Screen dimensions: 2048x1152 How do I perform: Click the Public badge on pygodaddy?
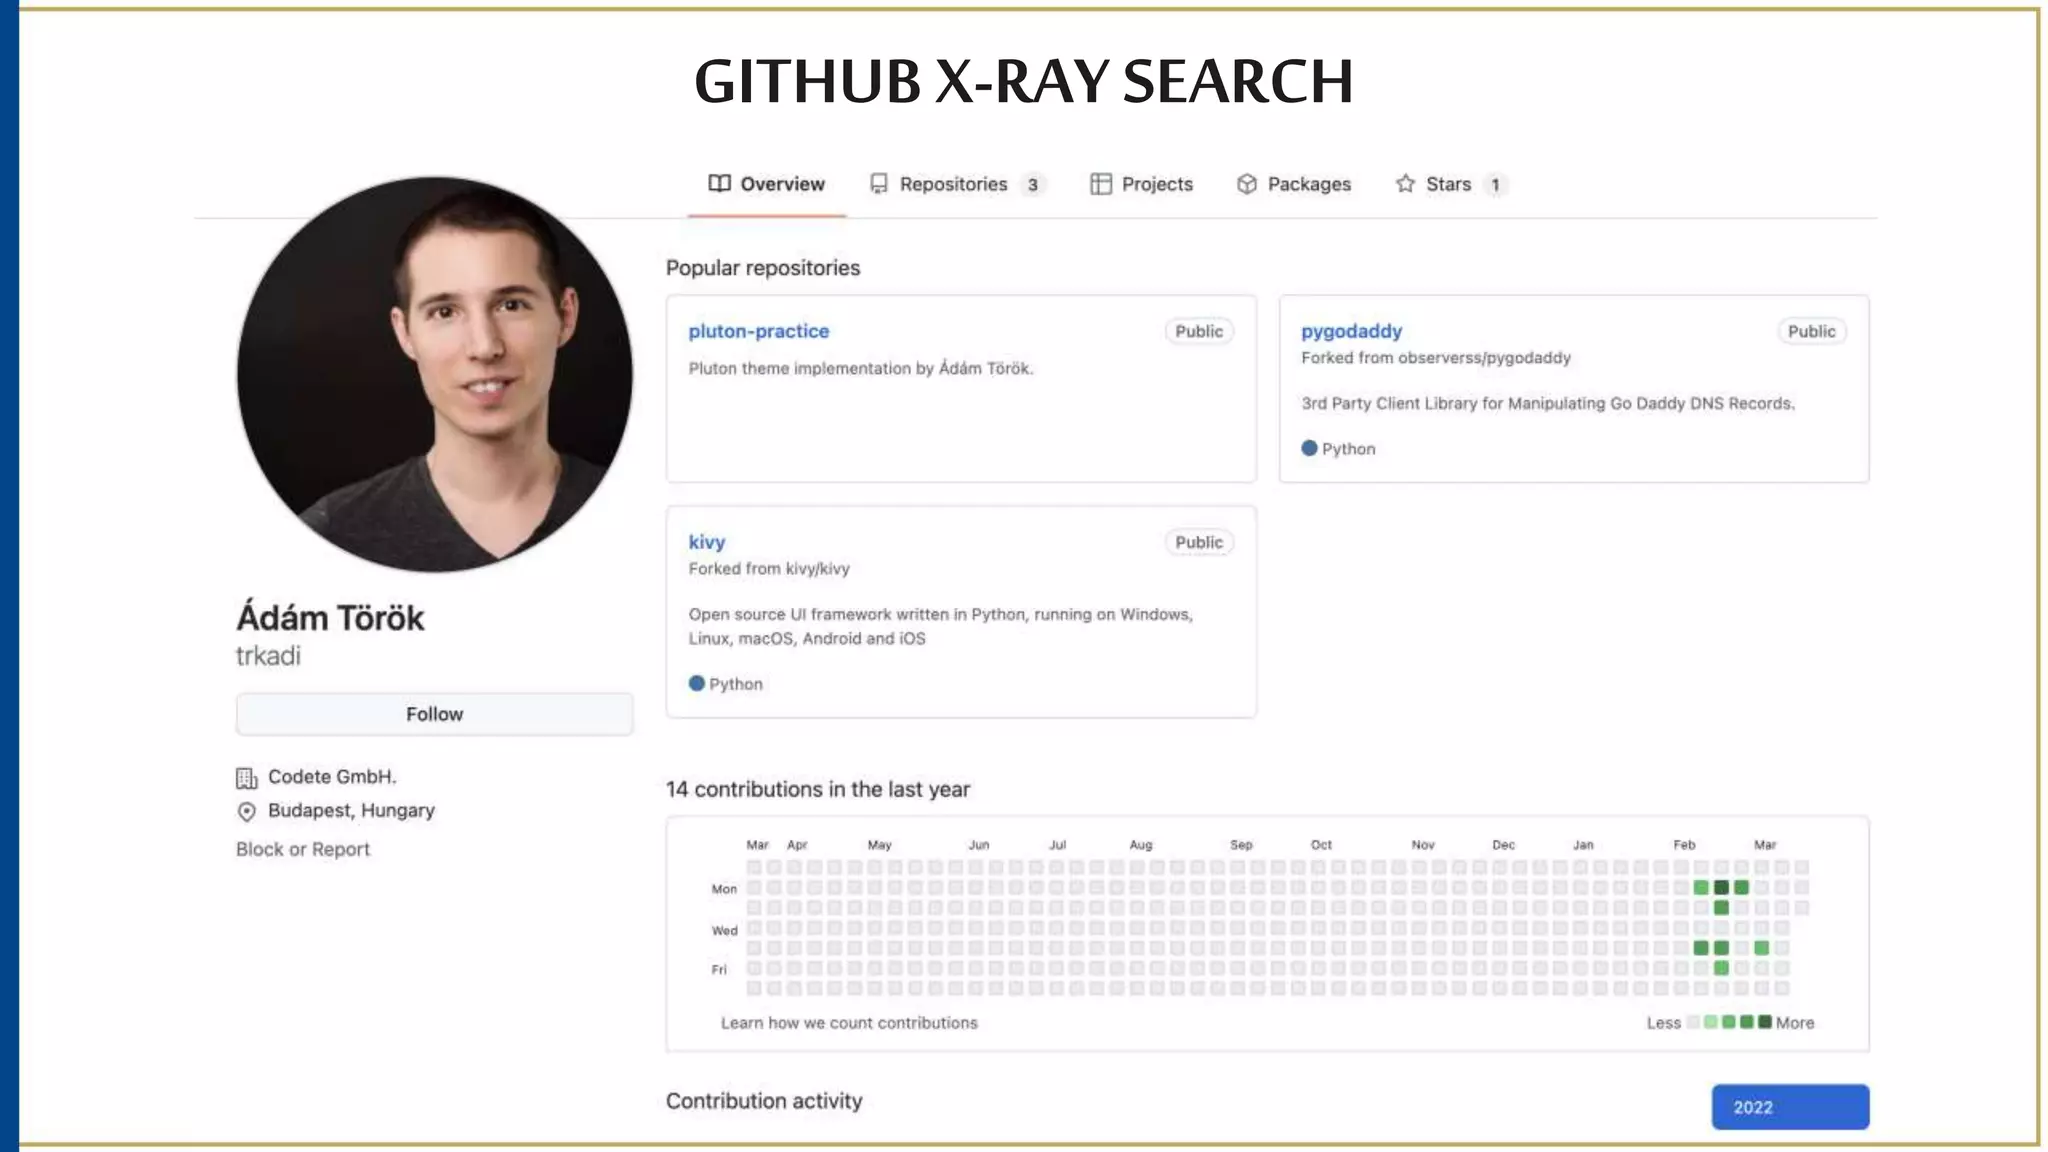(1811, 331)
